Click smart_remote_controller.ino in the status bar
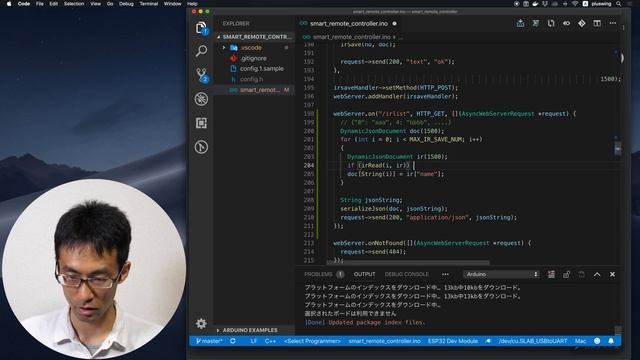 click(x=384, y=341)
